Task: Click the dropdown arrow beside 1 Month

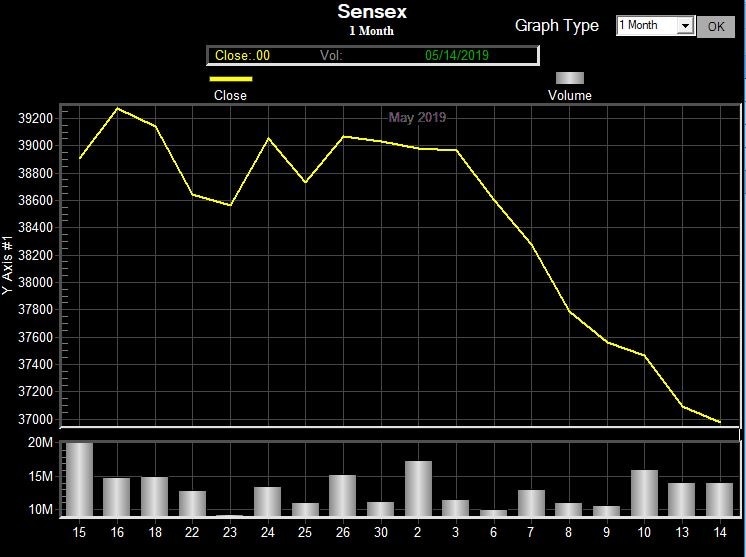Action: tap(685, 26)
